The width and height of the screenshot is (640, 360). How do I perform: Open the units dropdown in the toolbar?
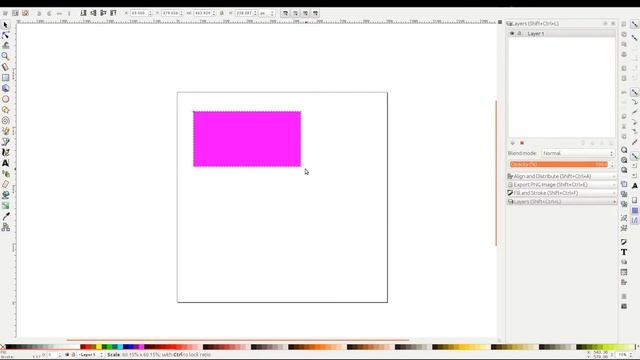pyautogui.click(x=267, y=13)
